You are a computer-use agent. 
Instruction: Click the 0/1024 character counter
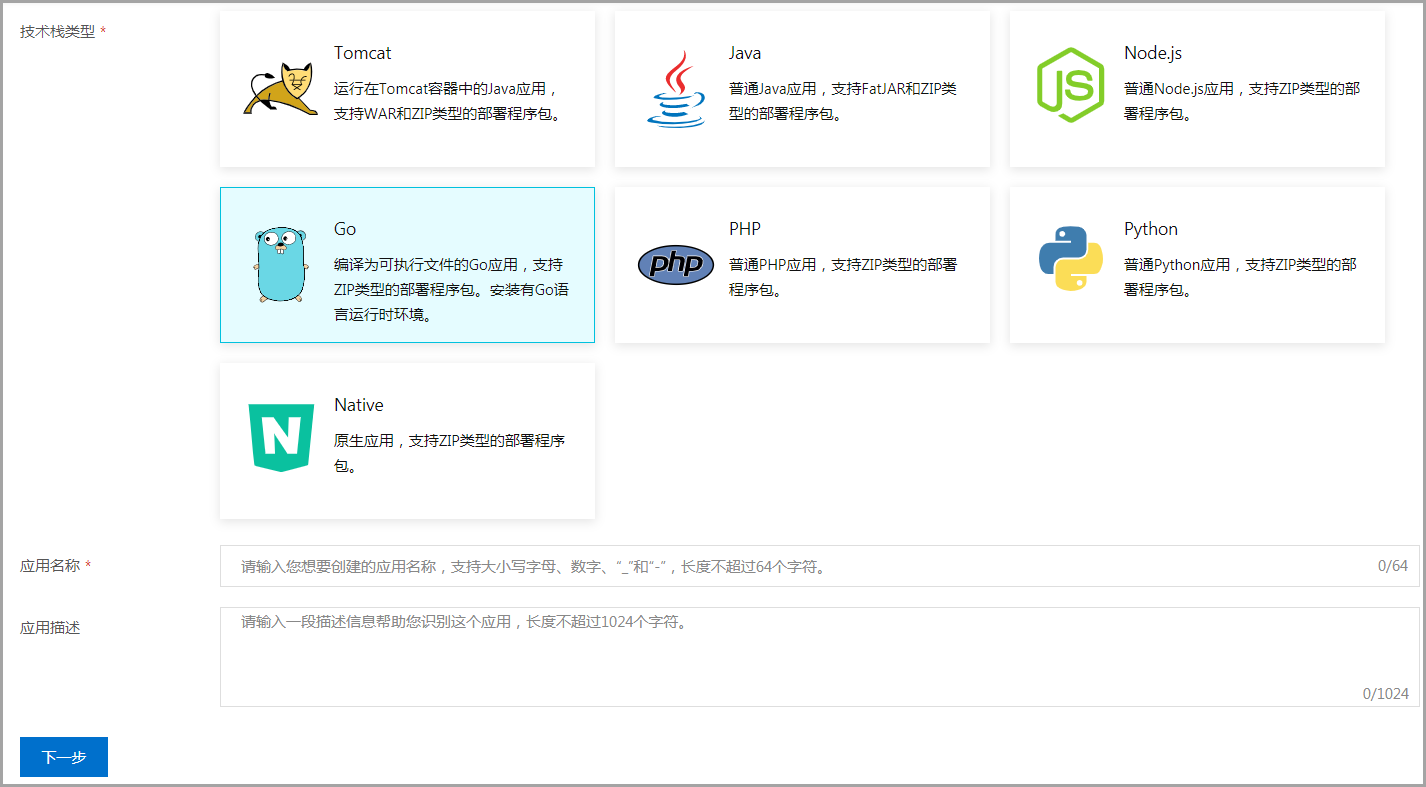click(x=1386, y=694)
